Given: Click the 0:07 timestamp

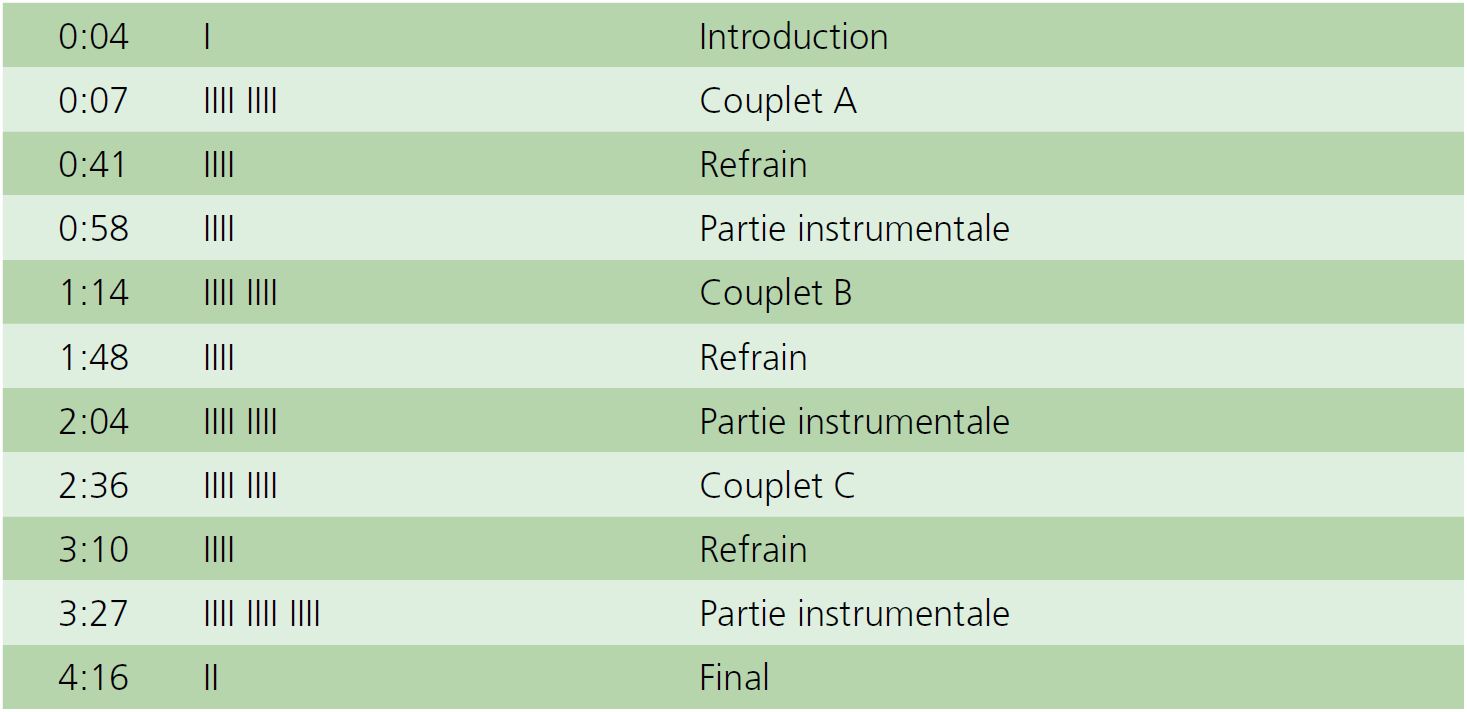Looking at the screenshot, I should 93,101.
